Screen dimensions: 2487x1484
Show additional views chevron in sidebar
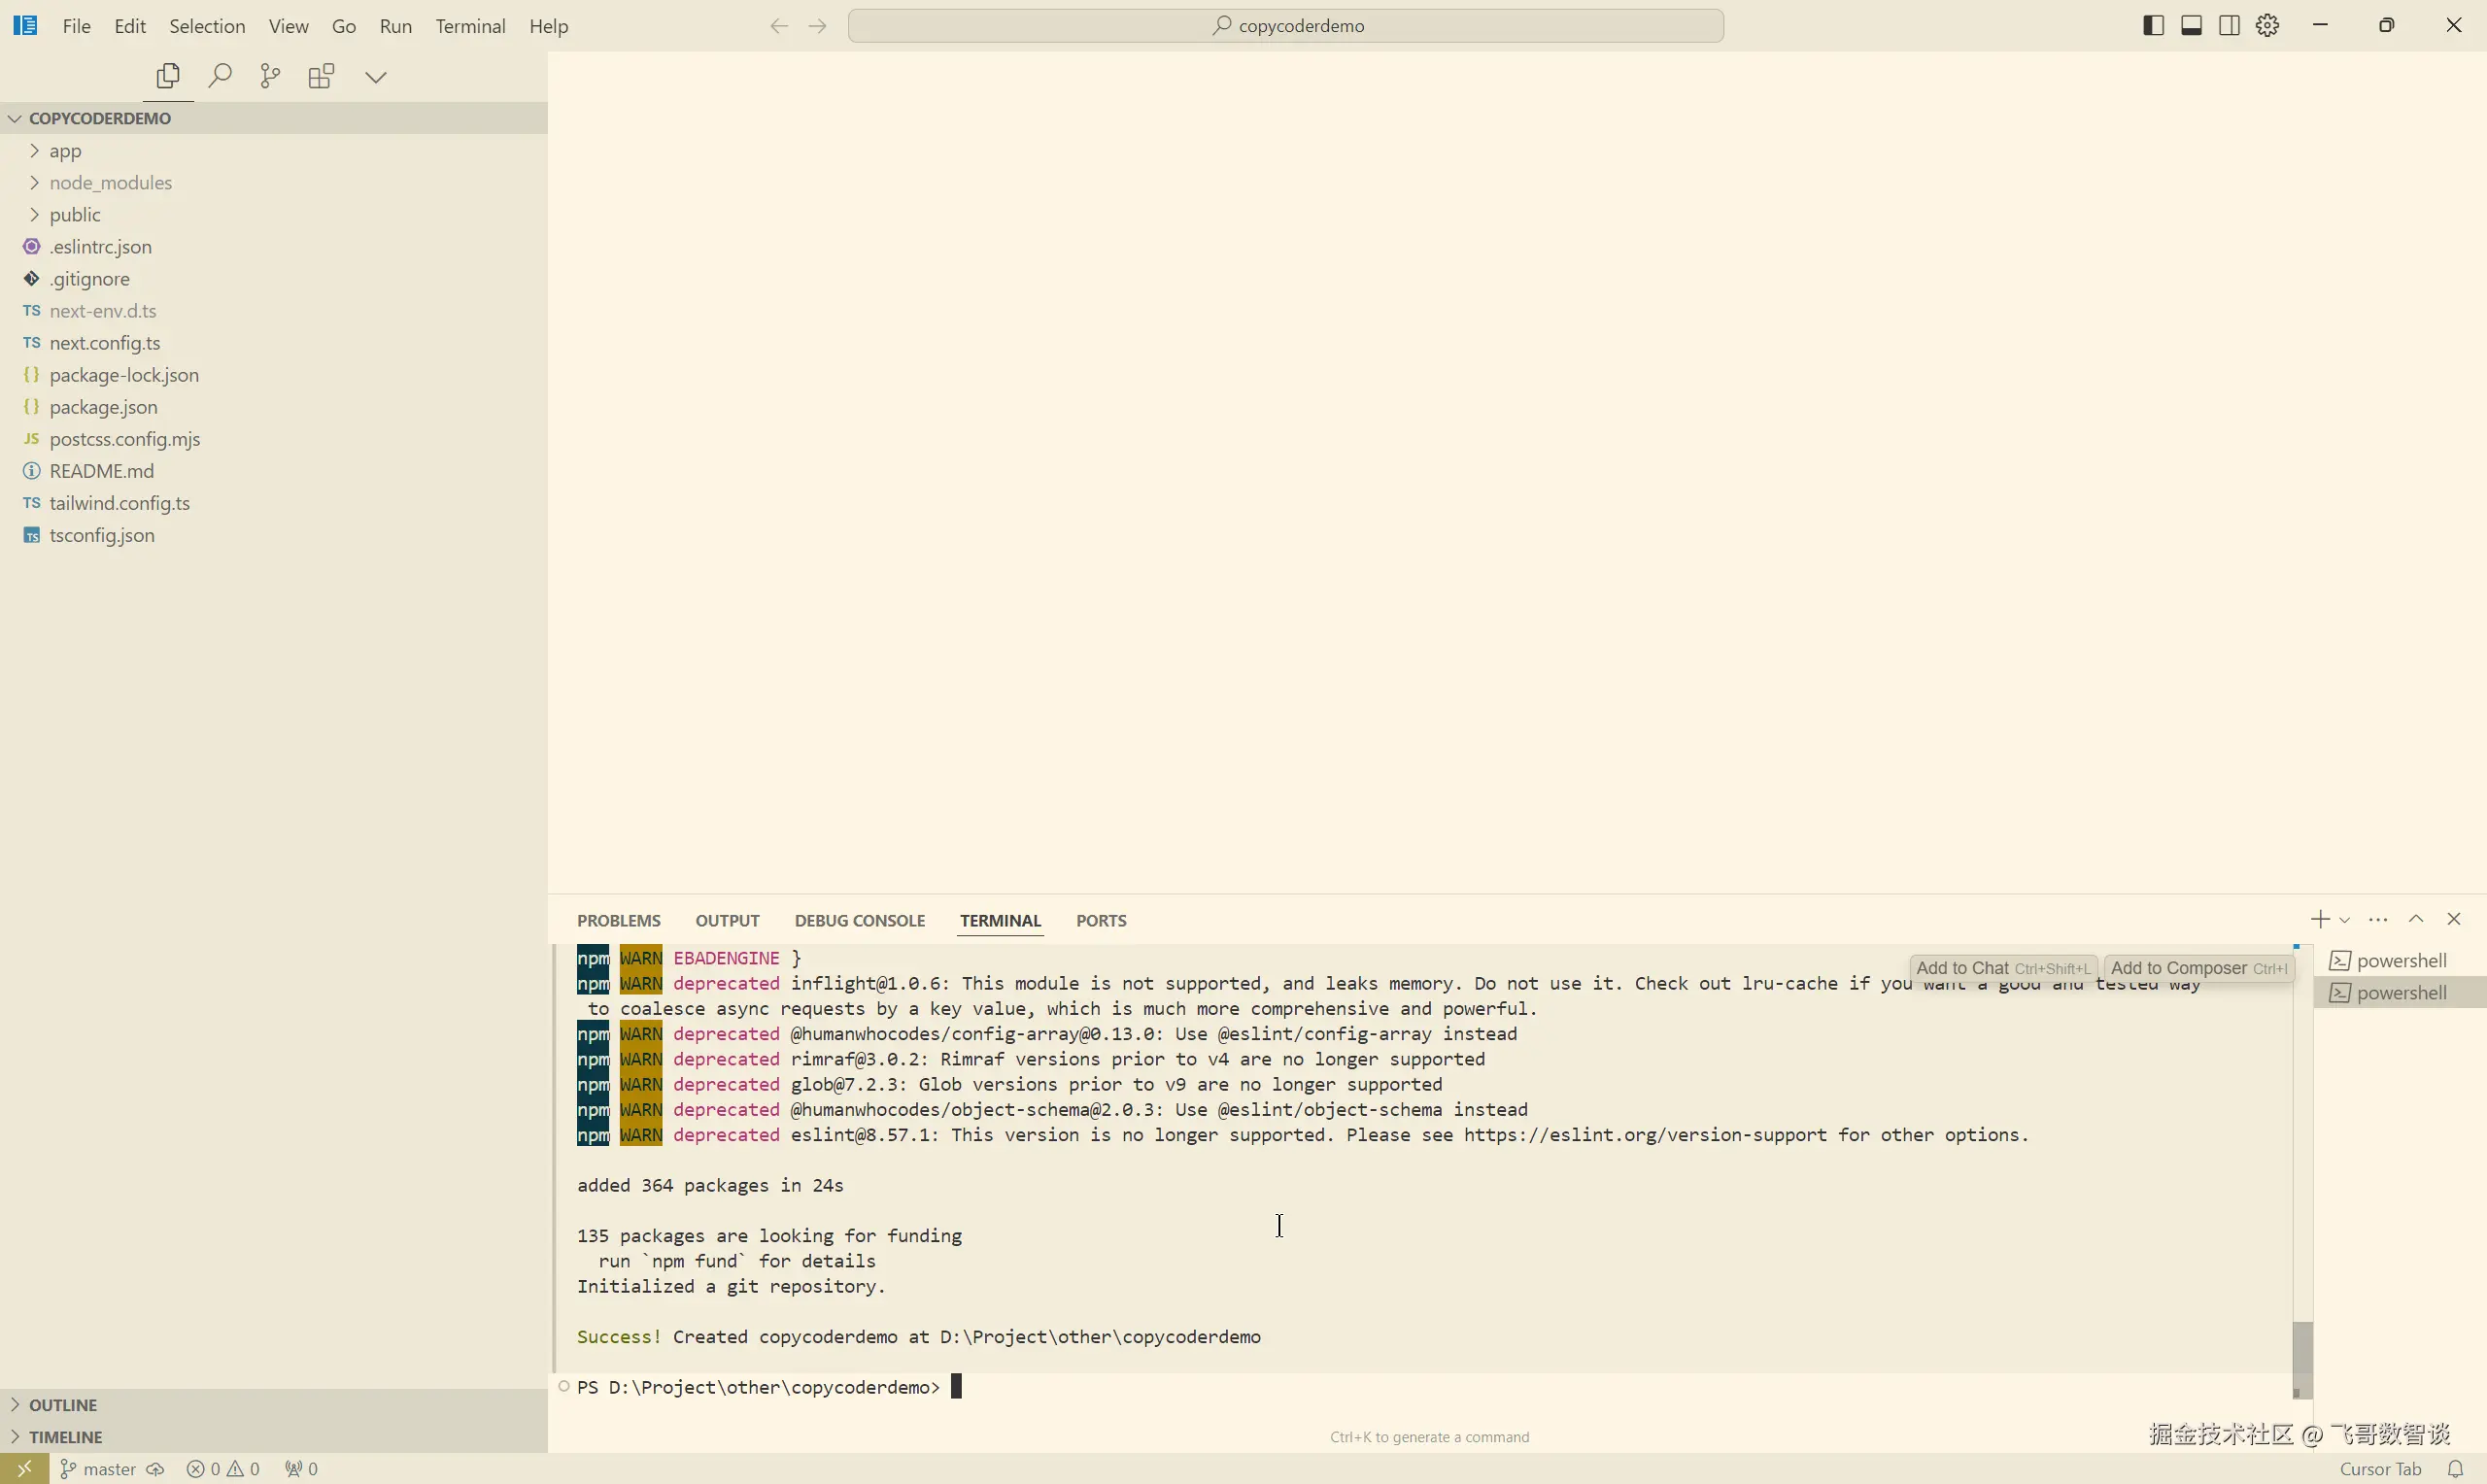click(376, 77)
